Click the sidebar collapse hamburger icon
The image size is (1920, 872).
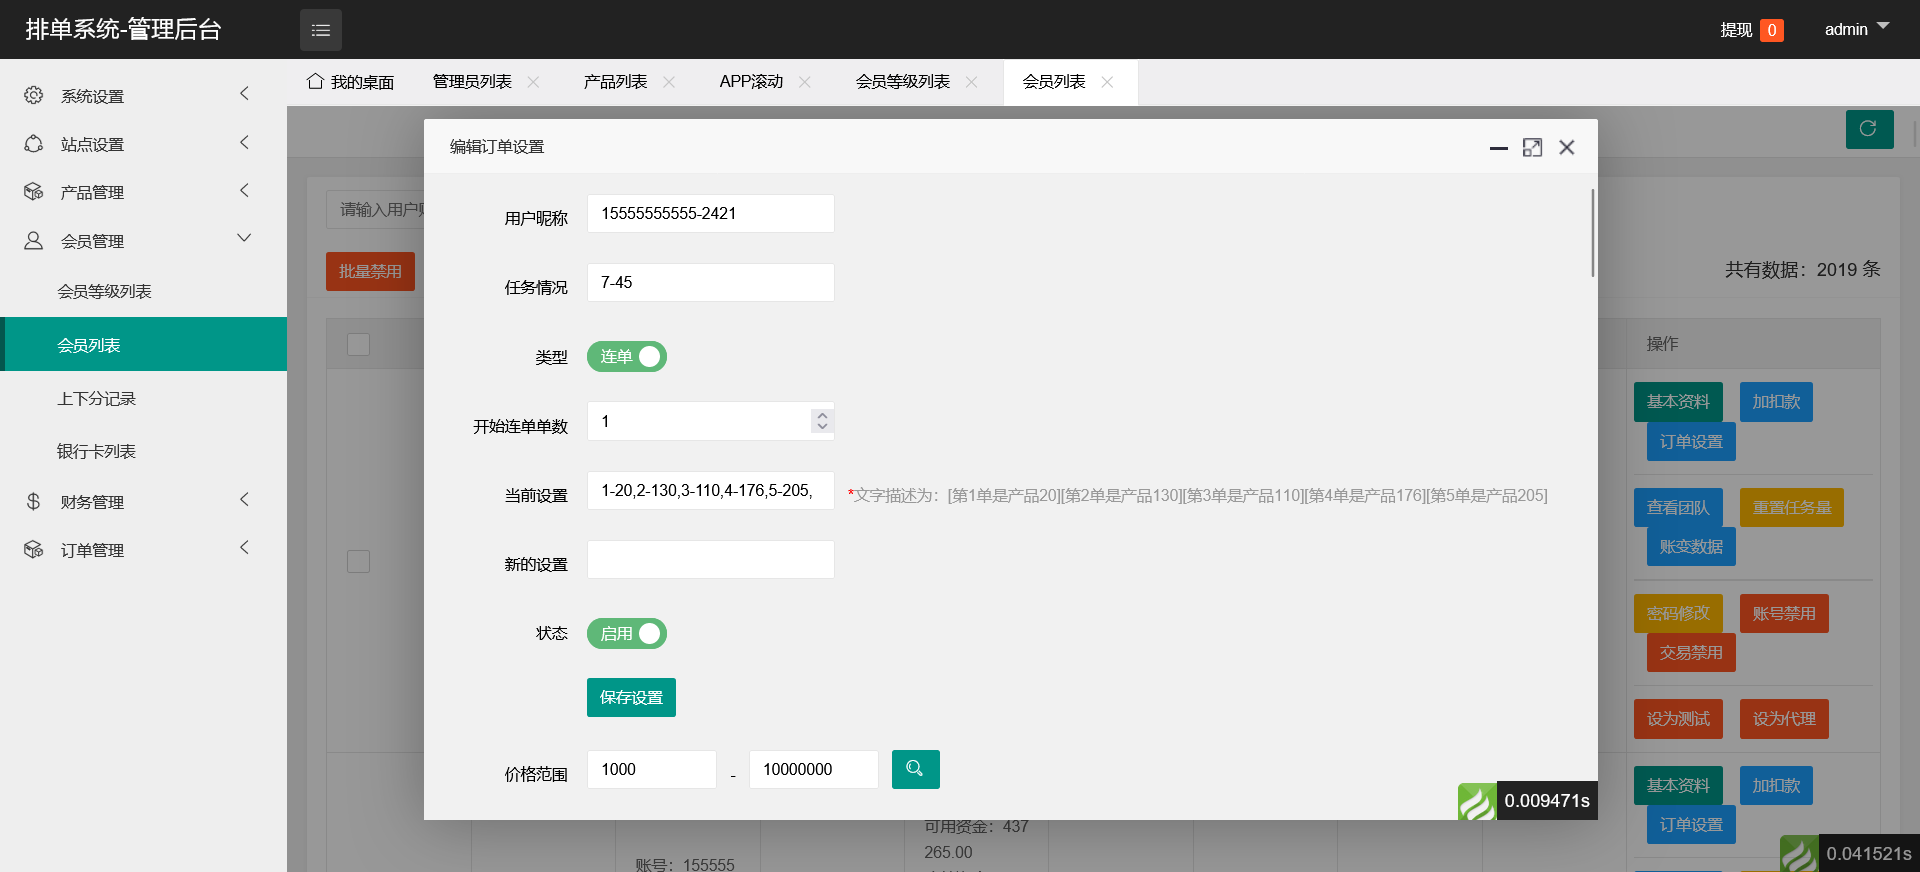tap(320, 30)
